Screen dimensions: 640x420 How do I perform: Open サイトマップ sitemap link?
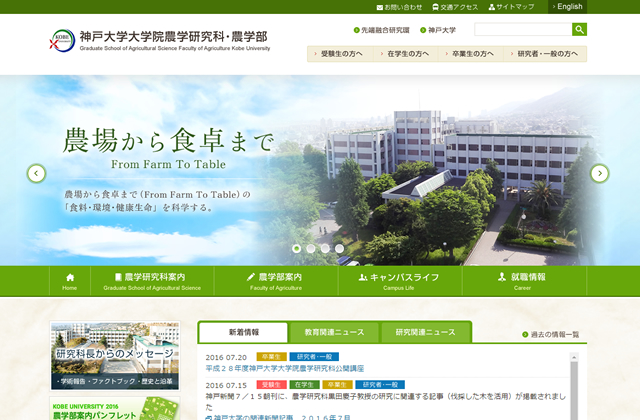tap(511, 7)
